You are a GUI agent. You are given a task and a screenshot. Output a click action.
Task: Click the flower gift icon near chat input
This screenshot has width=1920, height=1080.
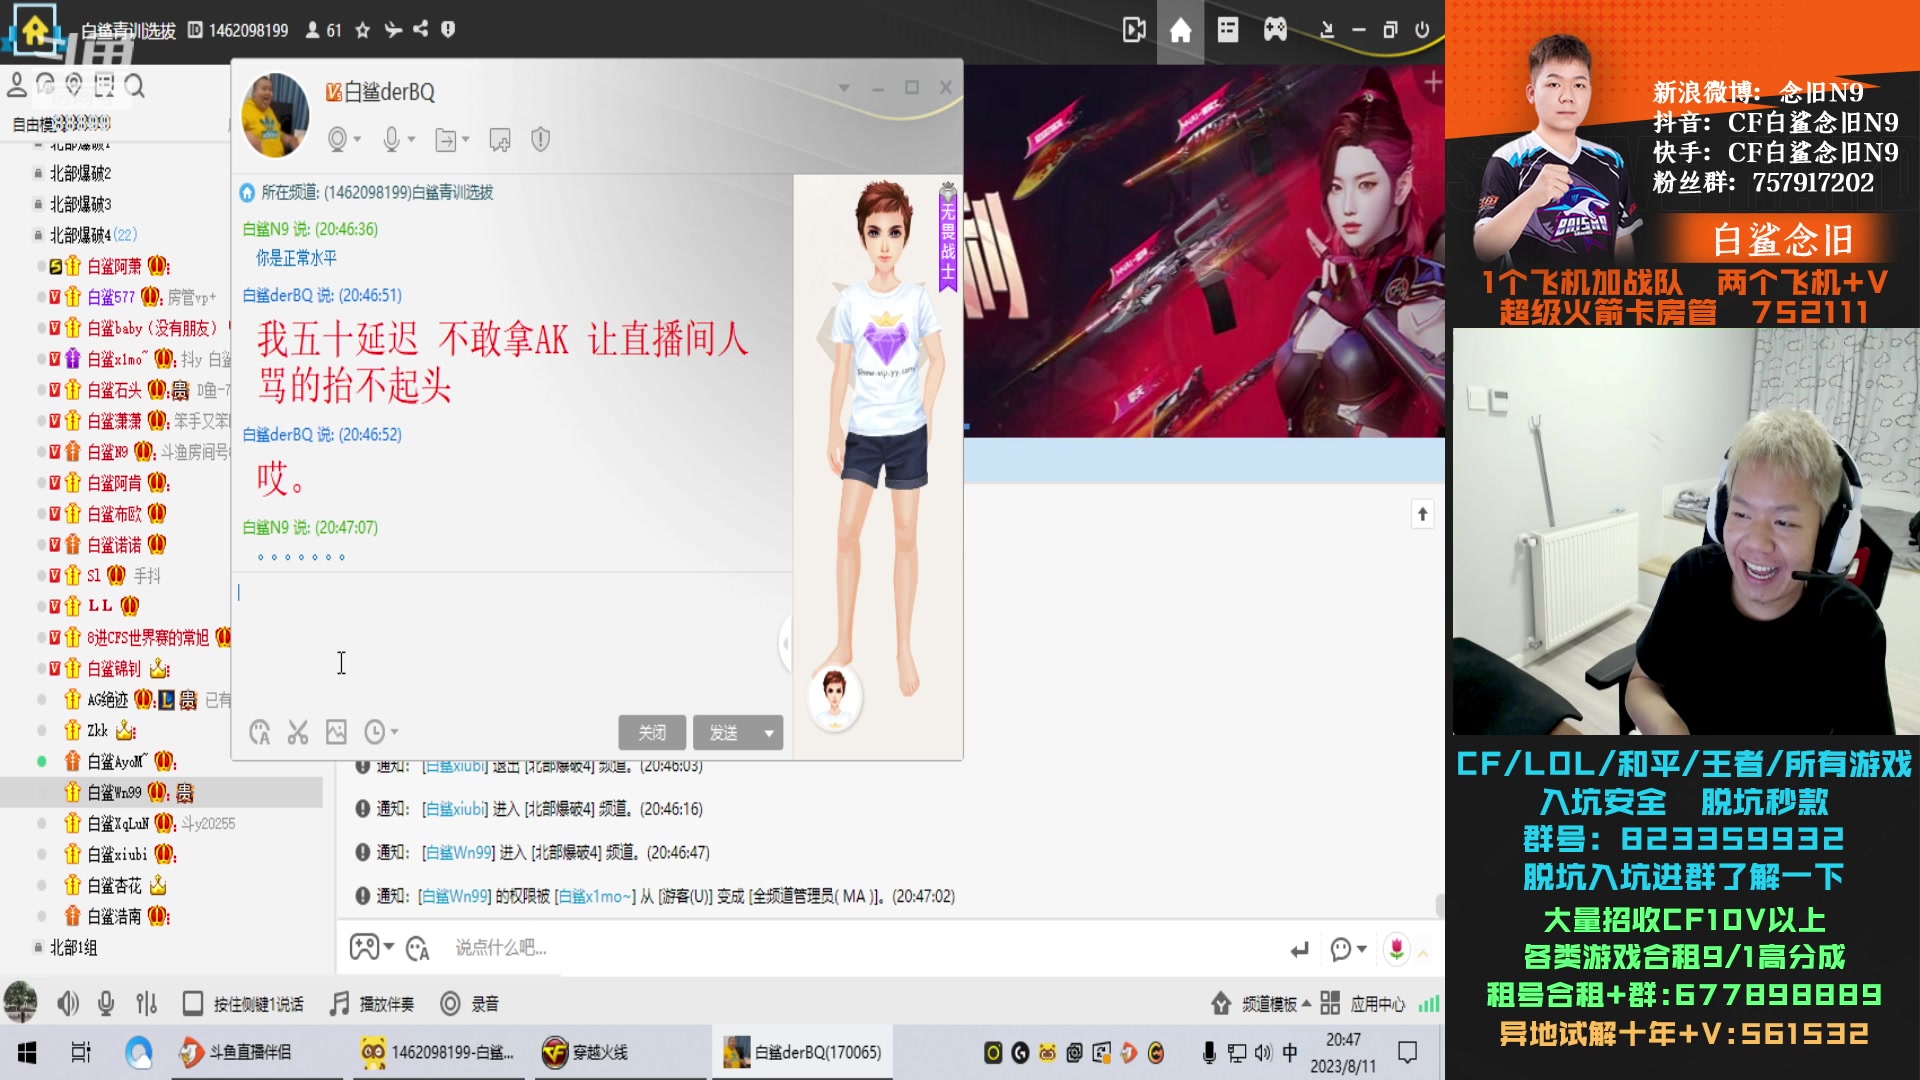(1397, 948)
